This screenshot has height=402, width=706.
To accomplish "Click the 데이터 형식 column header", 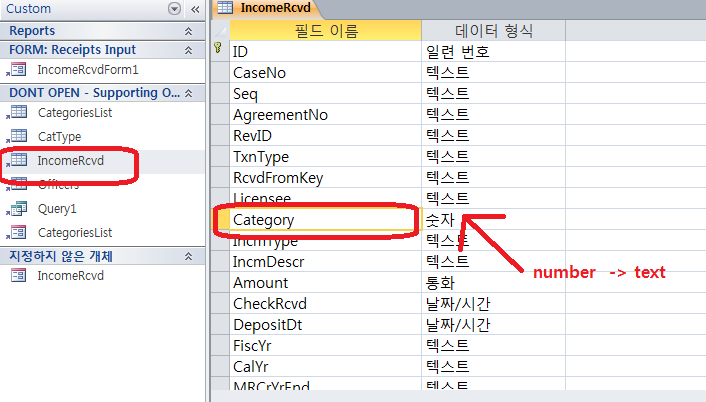I will pos(493,31).
